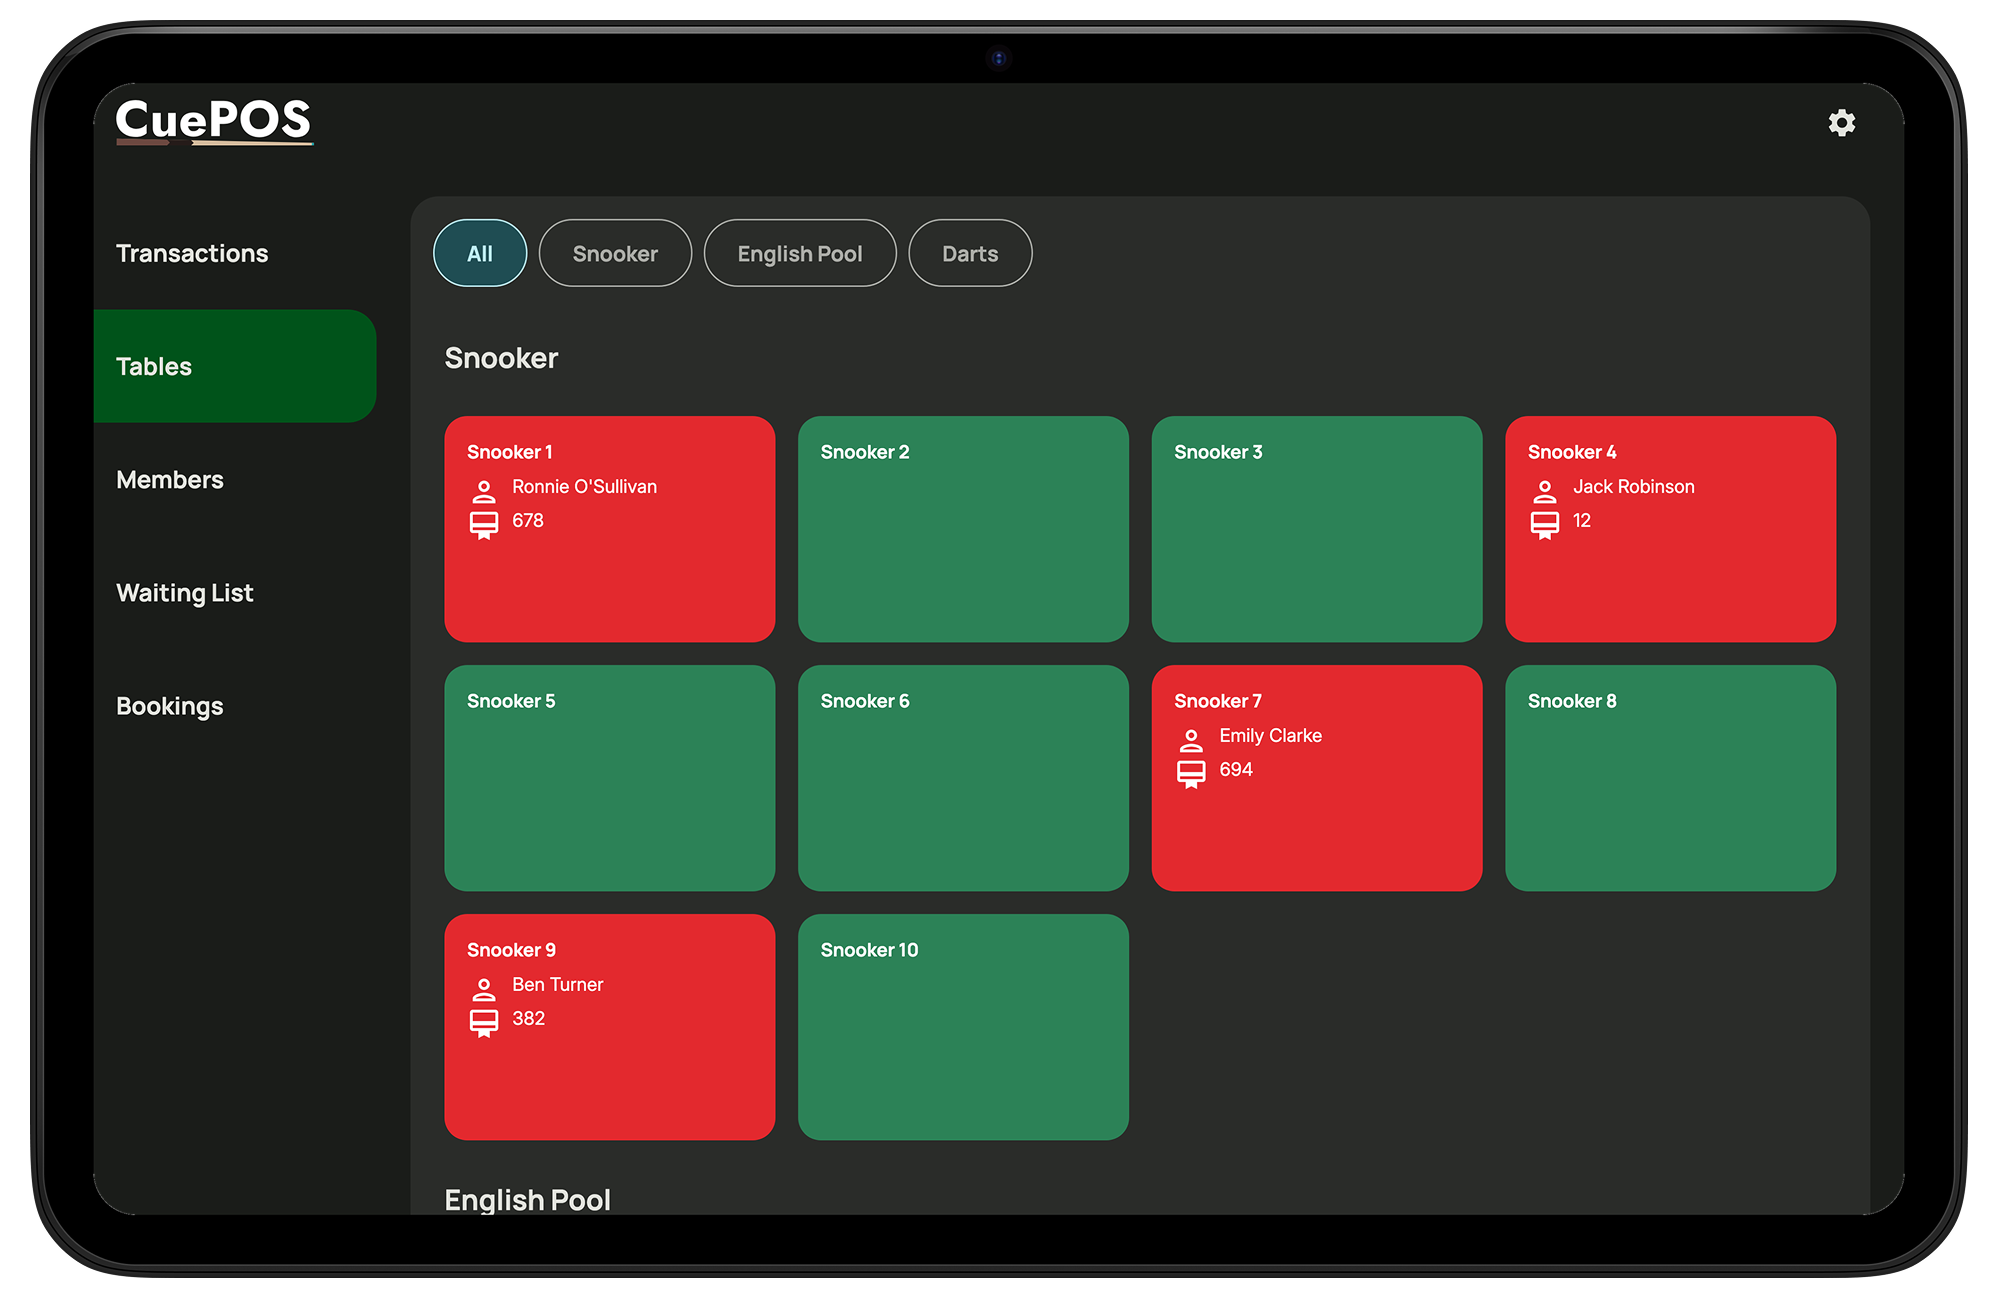
Task: Open the free Snooker 2 table
Action: [963, 529]
